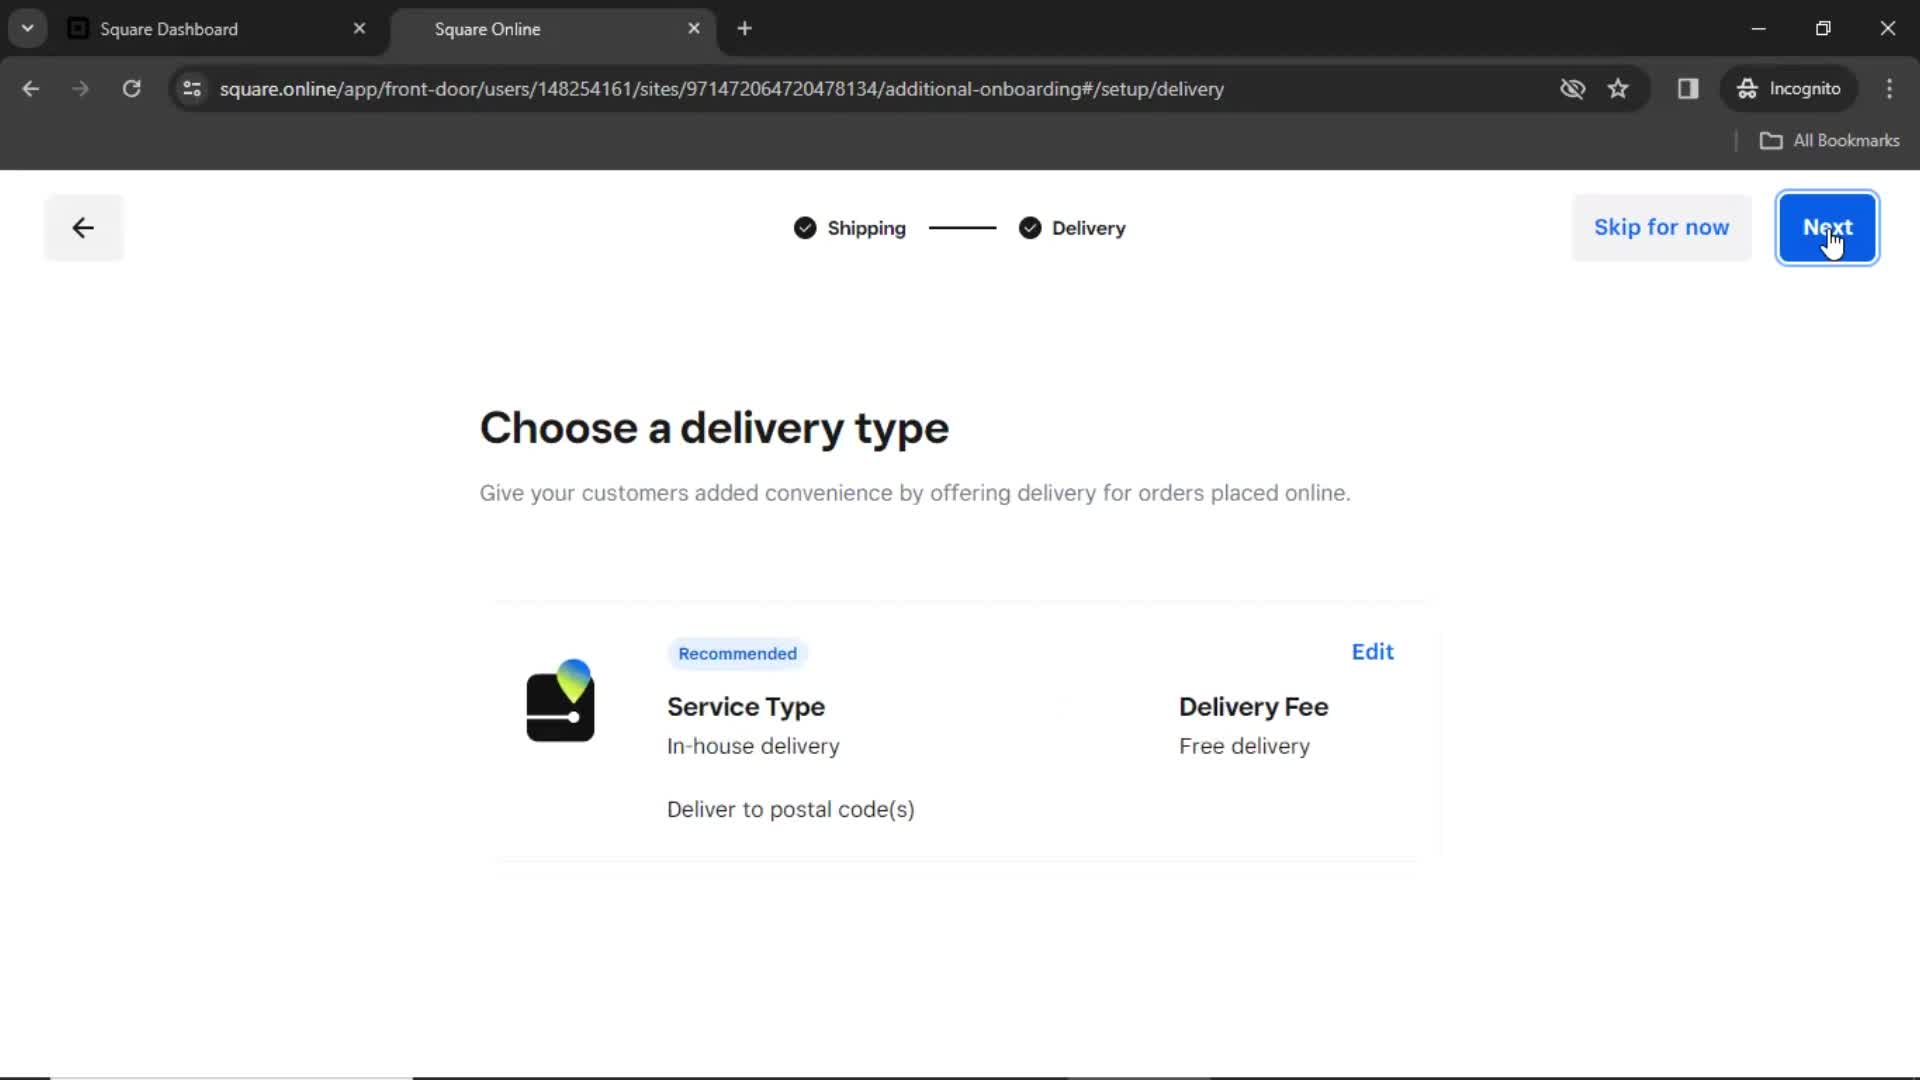The image size is (1920, 1080).
Task: Click the browser back arrow icon
Action: click(x=32, y=88)
